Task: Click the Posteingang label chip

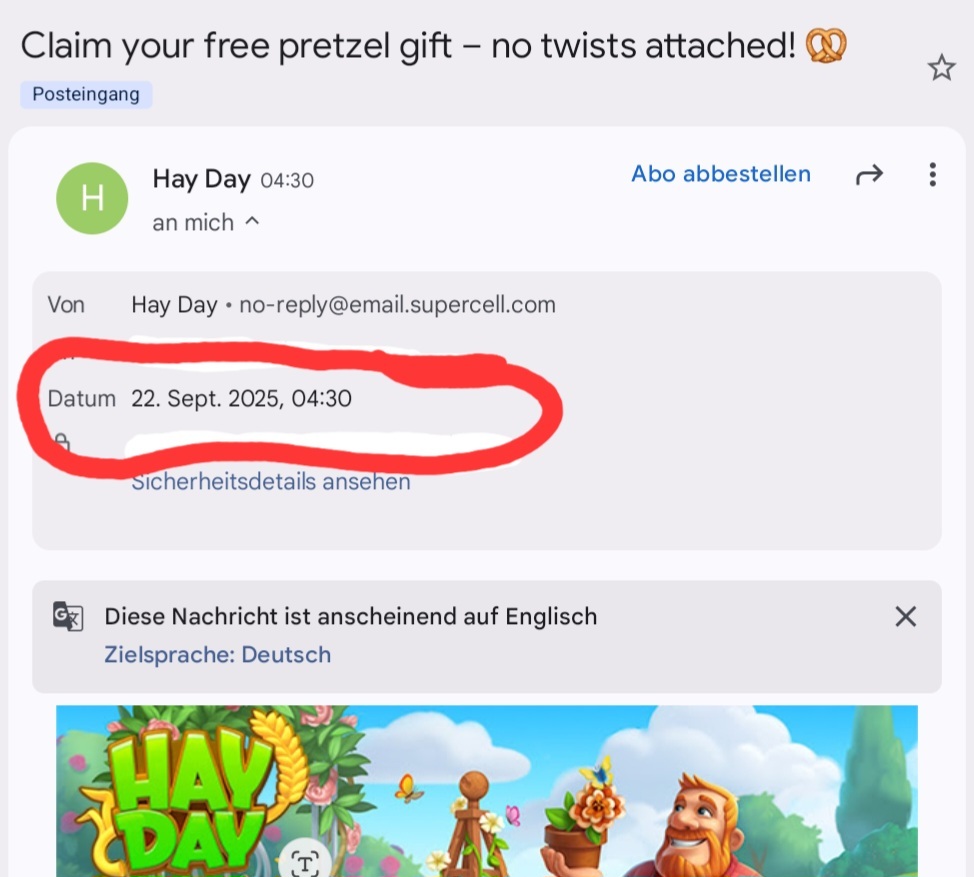Action: pyautogui.click(x=86, y=94)
